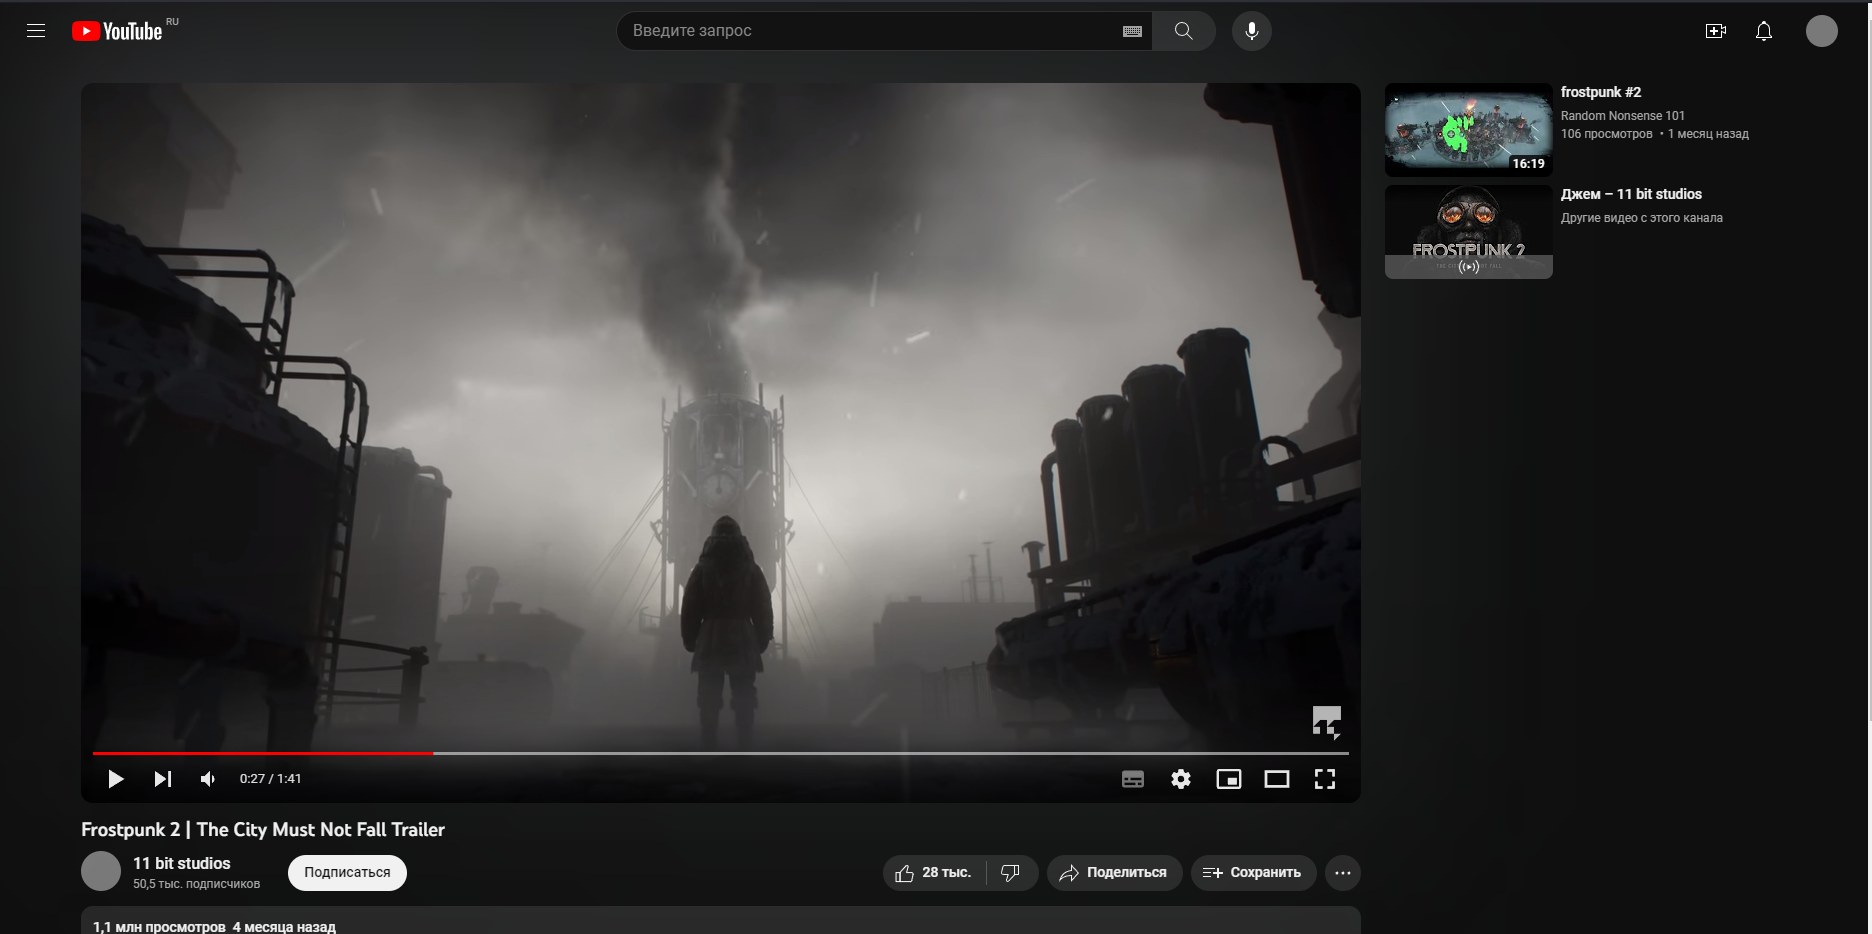Open more actions three-dot menu
The image size is (1872, 934).
point(1343,873)
